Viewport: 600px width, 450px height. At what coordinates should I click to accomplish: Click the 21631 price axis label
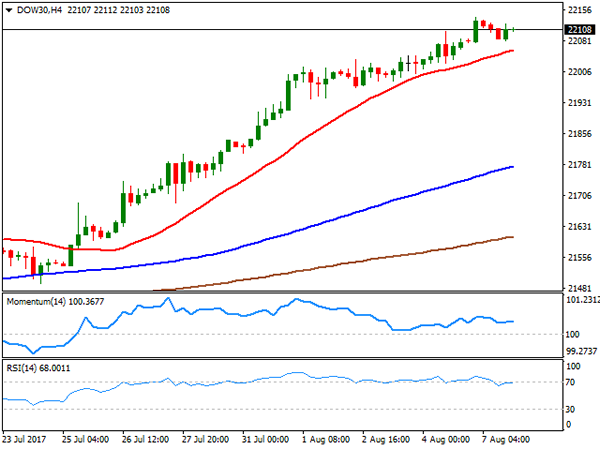coord(579,227)
